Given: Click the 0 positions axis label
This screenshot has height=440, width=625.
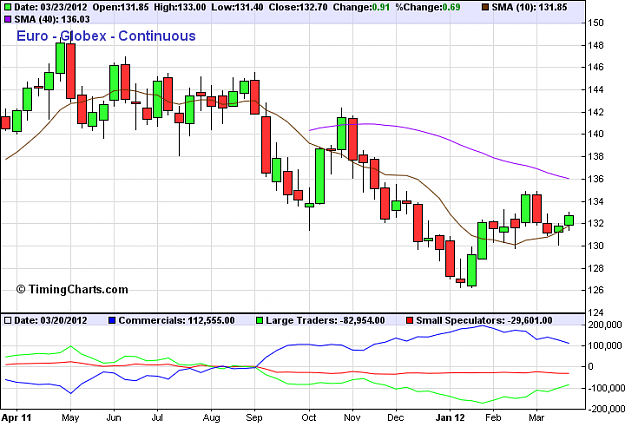Looking at the screenshot, I should tap(591, 367).
